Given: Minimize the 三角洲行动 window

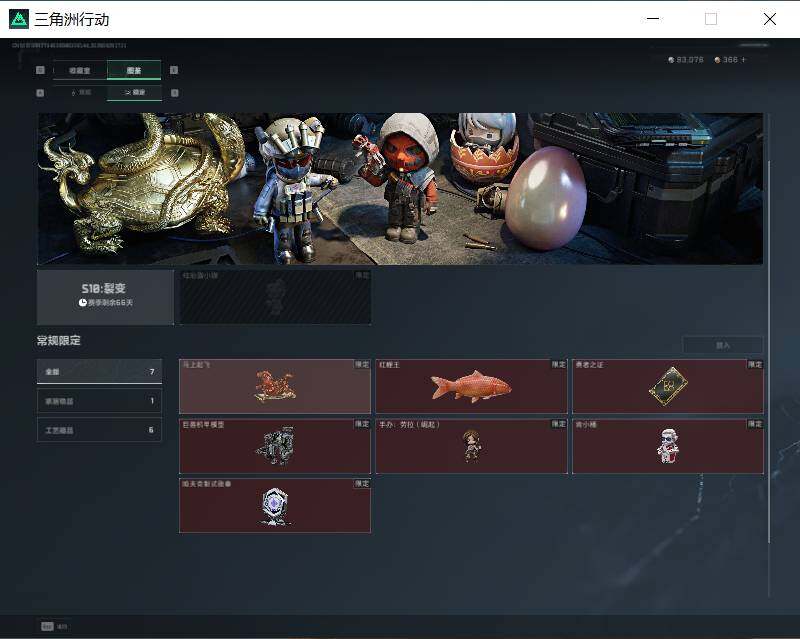Looking at the screenshot, I should (653, 19).
